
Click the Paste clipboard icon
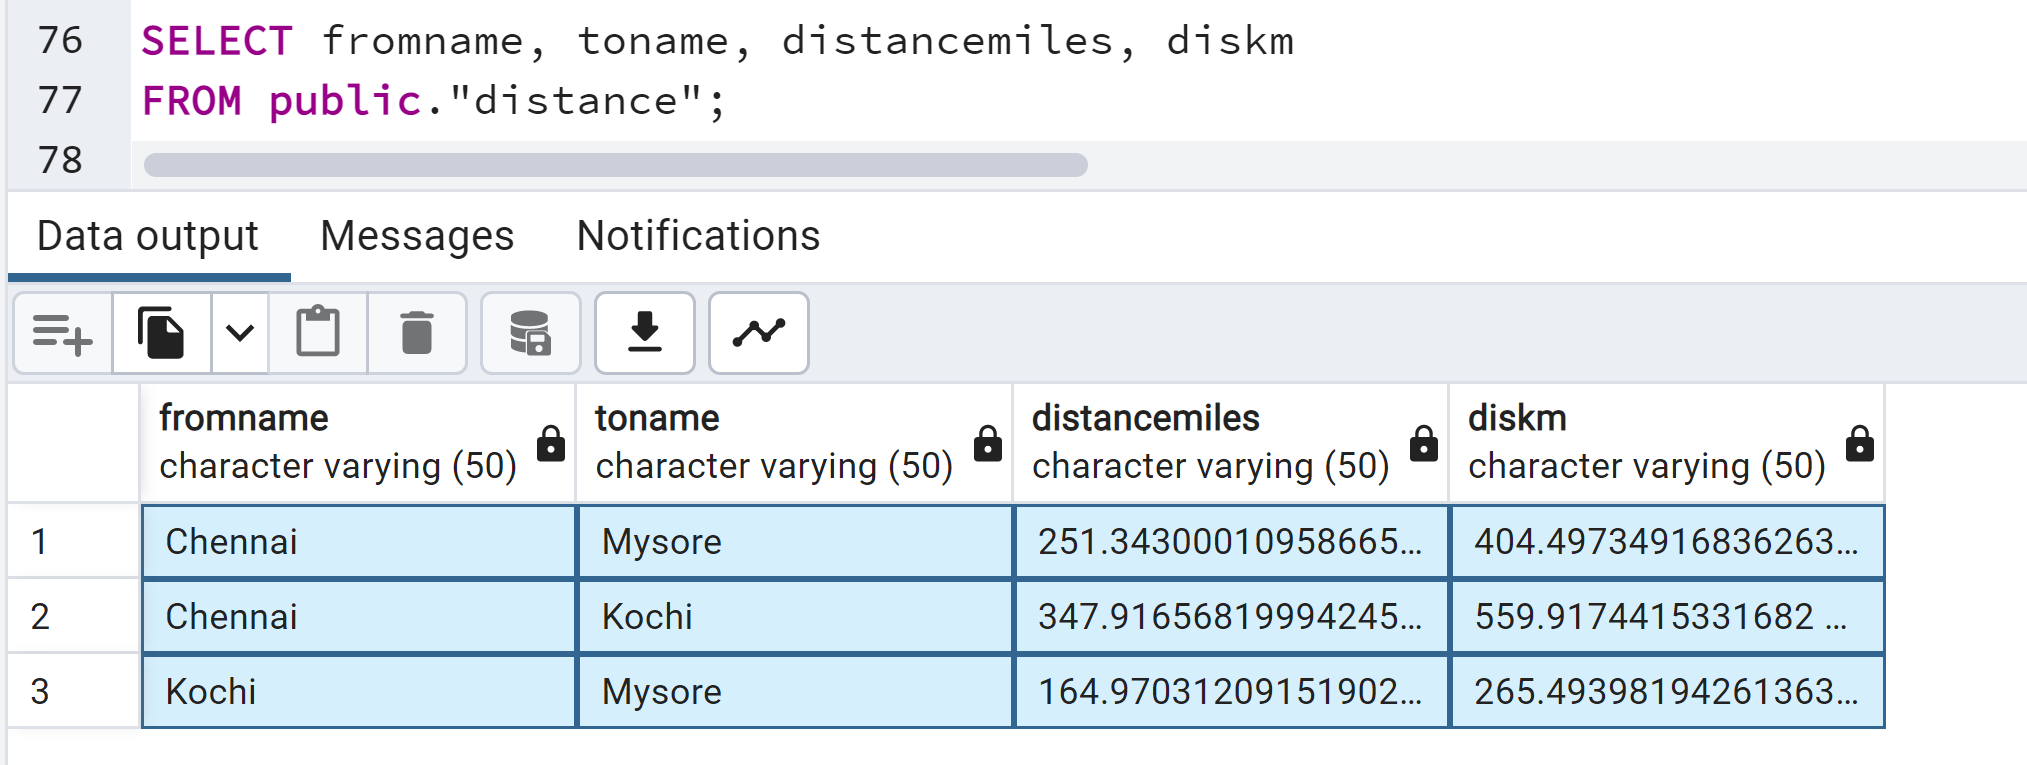[x=318, y=333]
